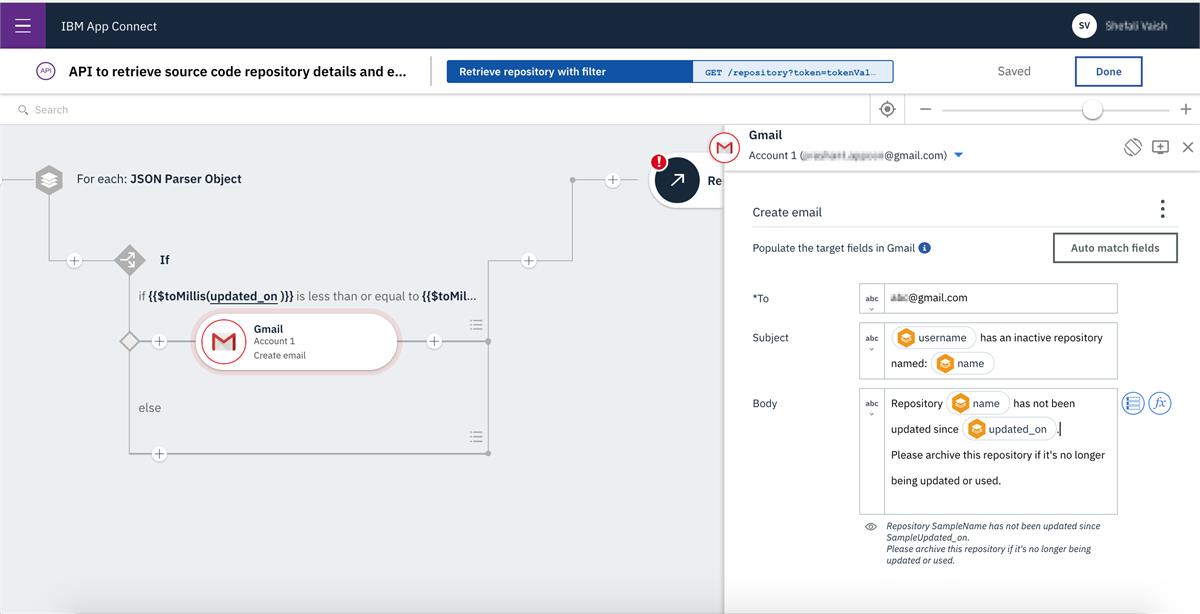Viewport: 1200px width, 614px height.
Task: Click the Done button
Action: 1108,71
